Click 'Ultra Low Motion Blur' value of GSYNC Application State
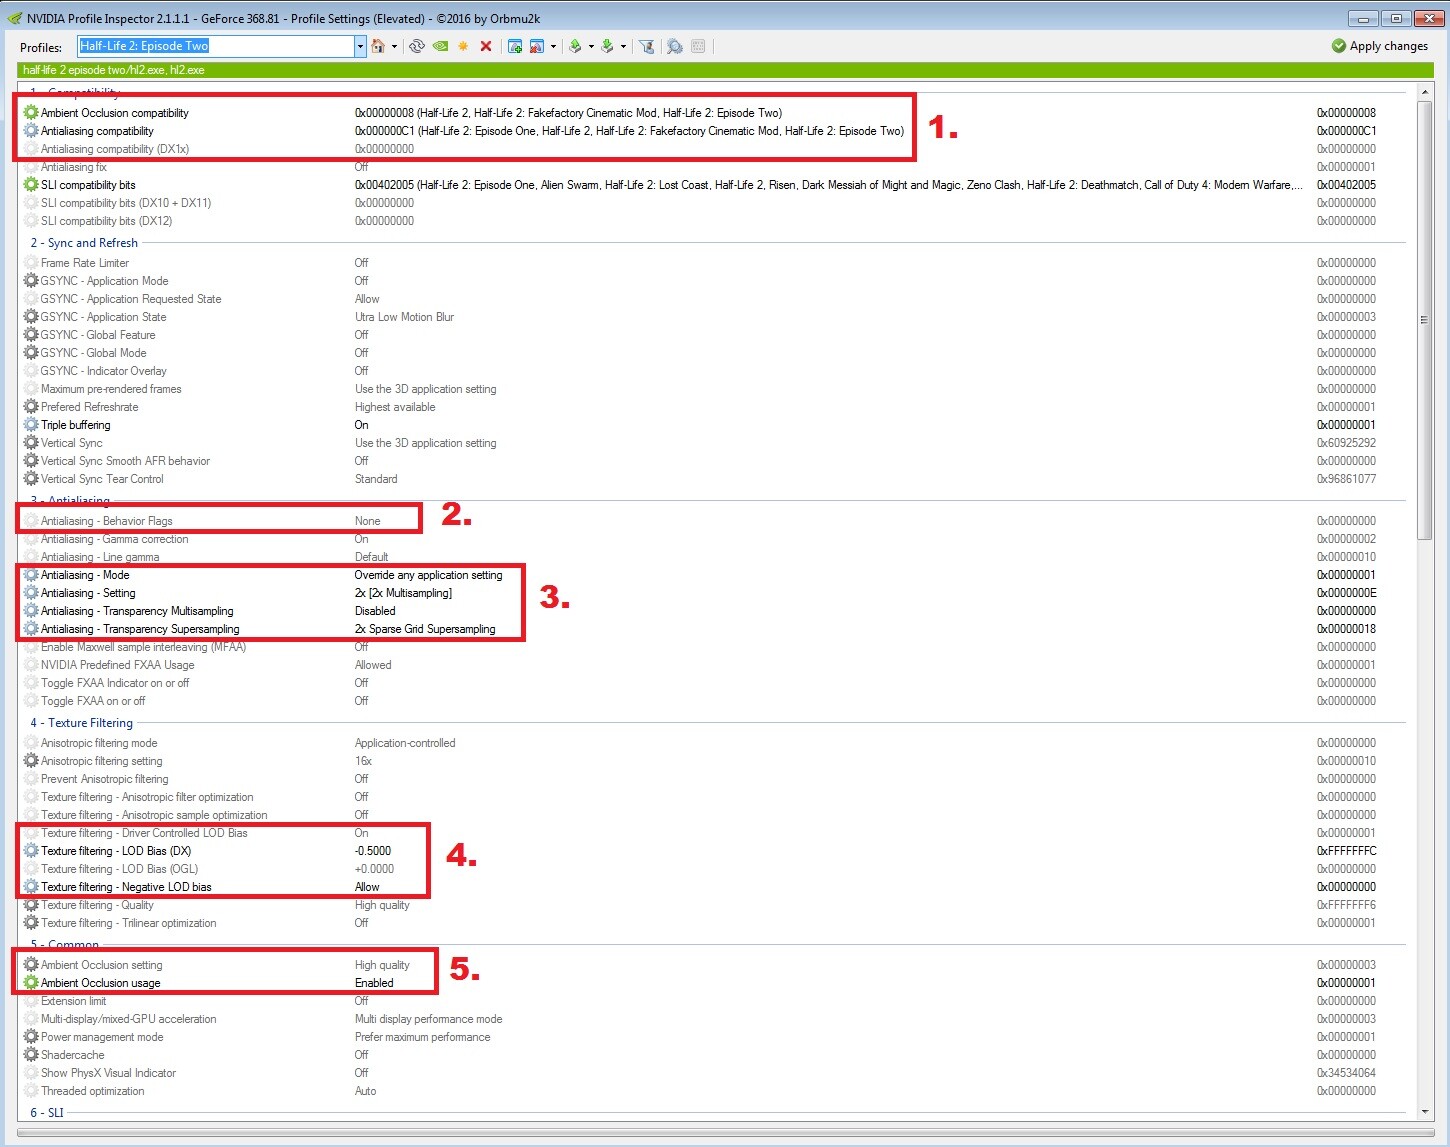1450x1147 pixels. pyautogui.click(x=404, y=317)
